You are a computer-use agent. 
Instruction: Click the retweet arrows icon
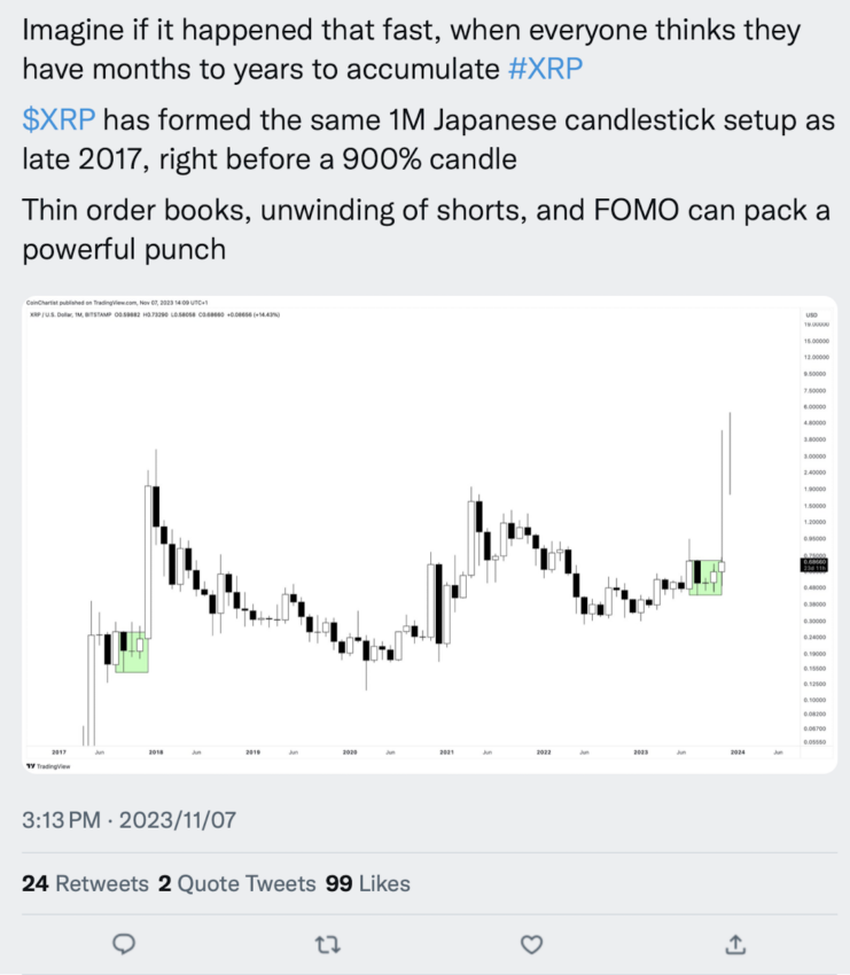(x=327, y=943)
